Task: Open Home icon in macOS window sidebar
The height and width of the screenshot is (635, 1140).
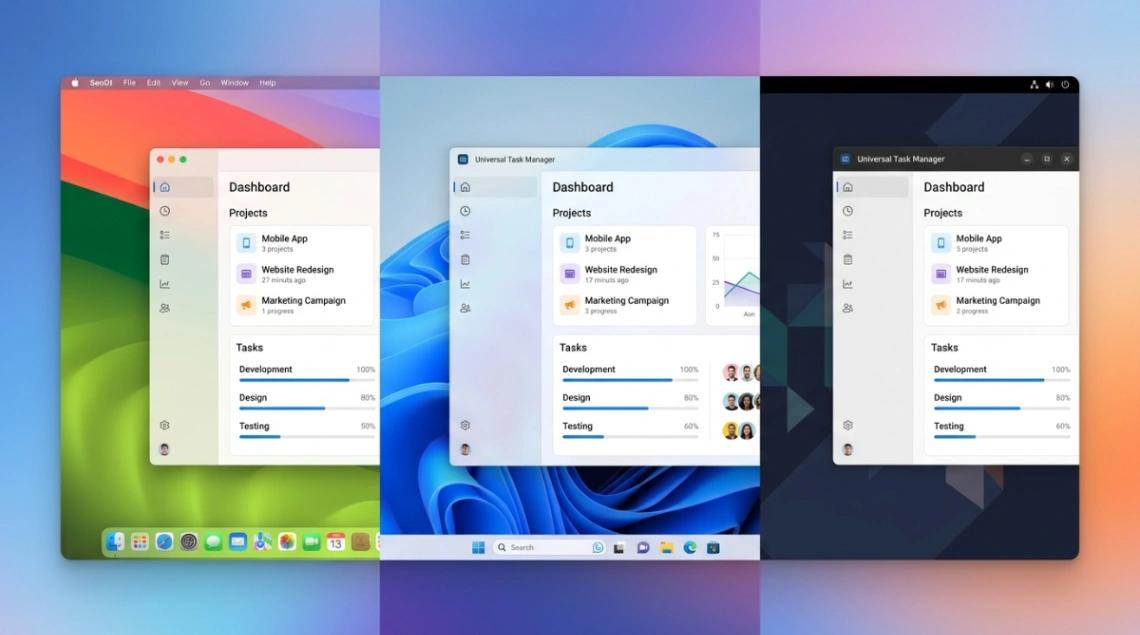Action: coord(165,187)
